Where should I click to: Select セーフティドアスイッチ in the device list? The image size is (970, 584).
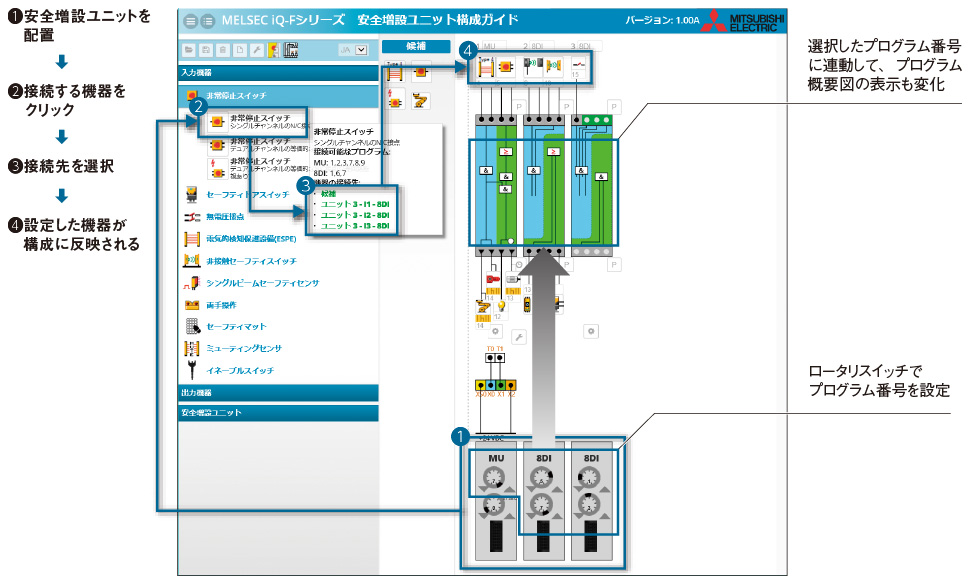pyautogui.click(x=243, y=193)
